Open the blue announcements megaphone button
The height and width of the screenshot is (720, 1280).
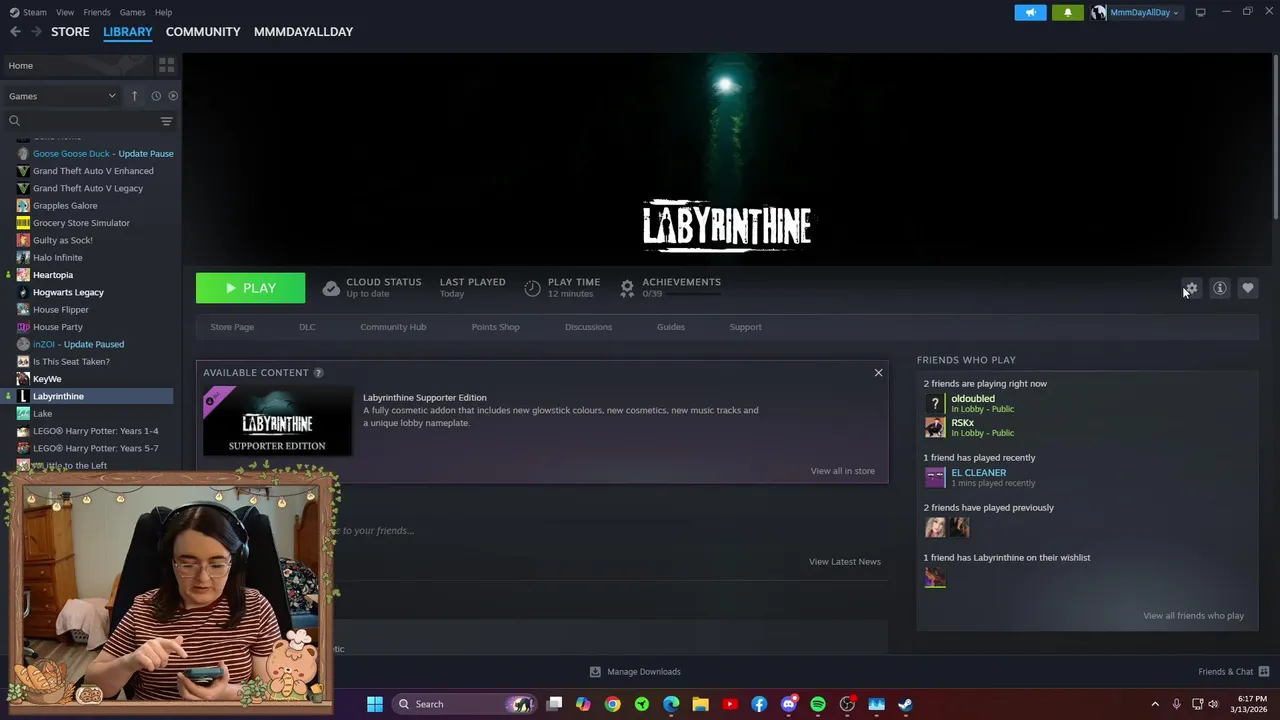tap(1030, 12)
